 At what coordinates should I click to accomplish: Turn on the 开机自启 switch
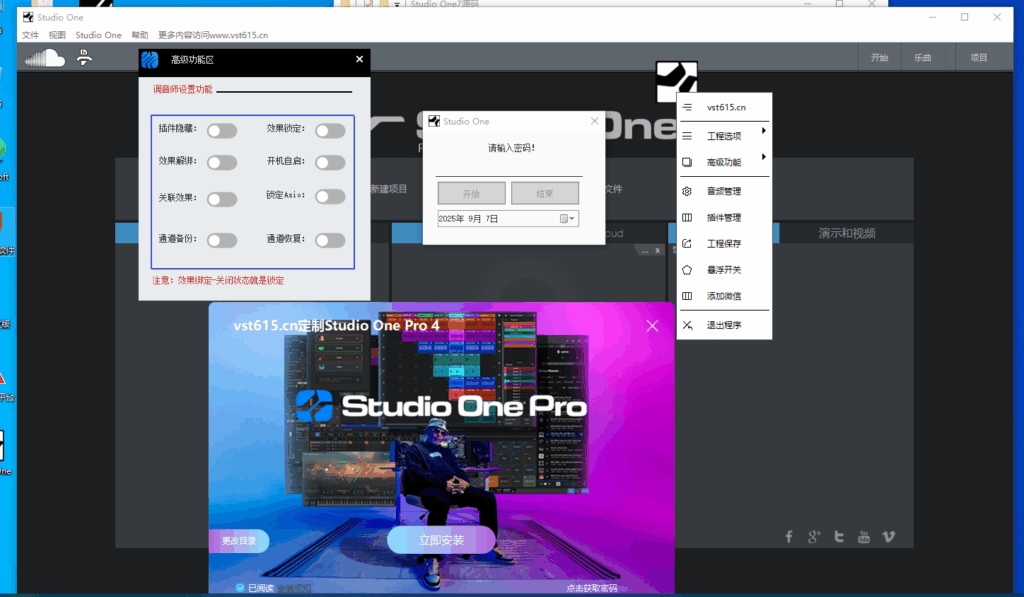330,162
